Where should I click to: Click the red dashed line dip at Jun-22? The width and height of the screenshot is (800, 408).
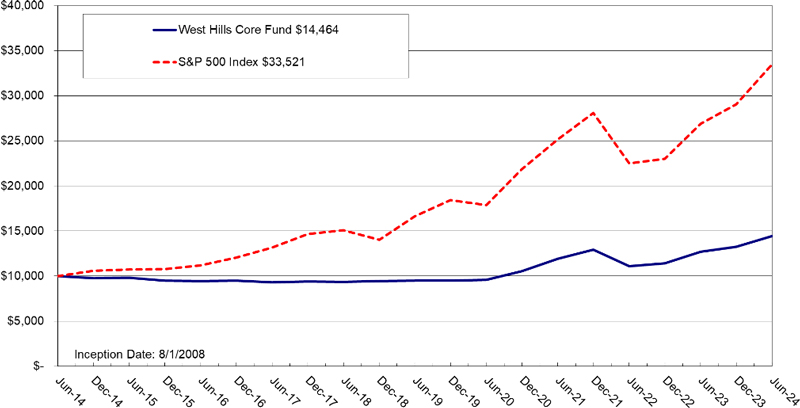point(629,163)
